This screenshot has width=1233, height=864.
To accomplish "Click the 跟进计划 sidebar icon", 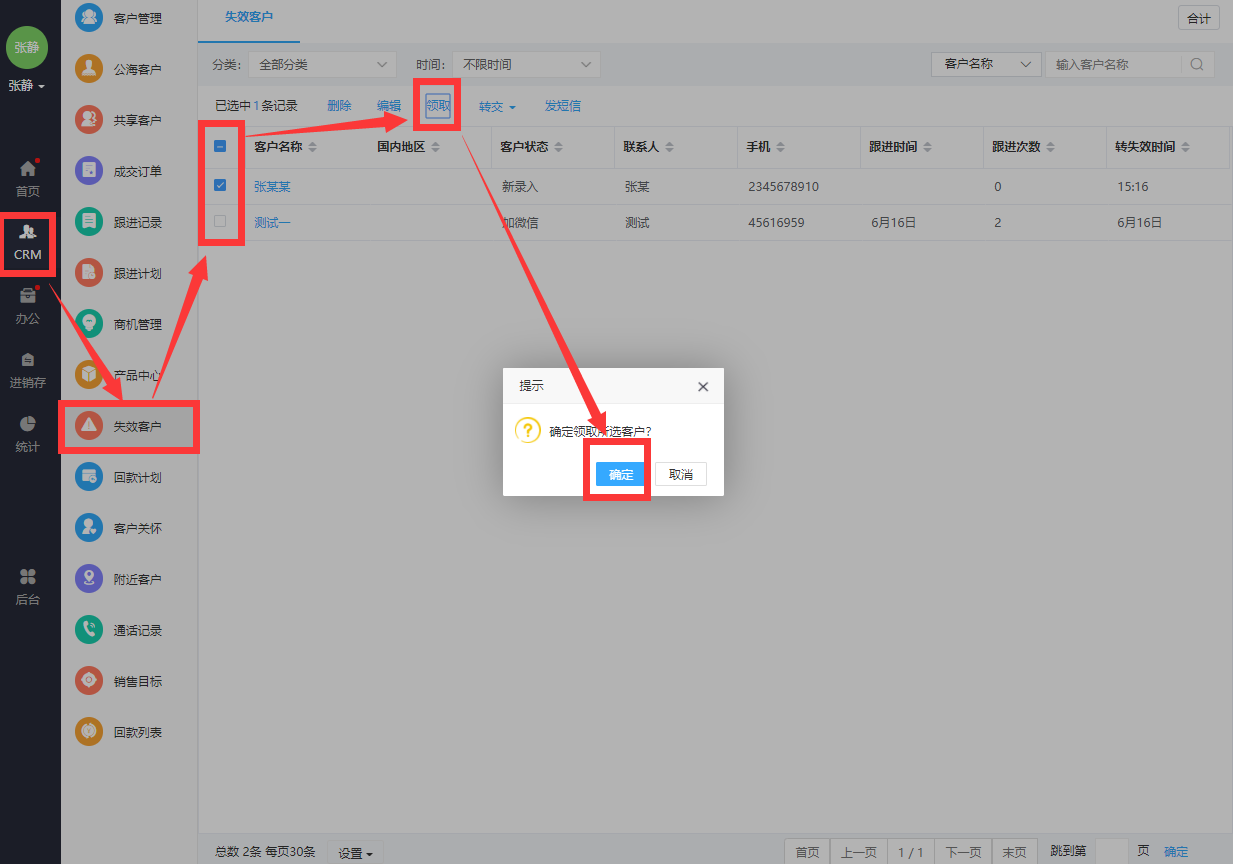I will (89, 273).
